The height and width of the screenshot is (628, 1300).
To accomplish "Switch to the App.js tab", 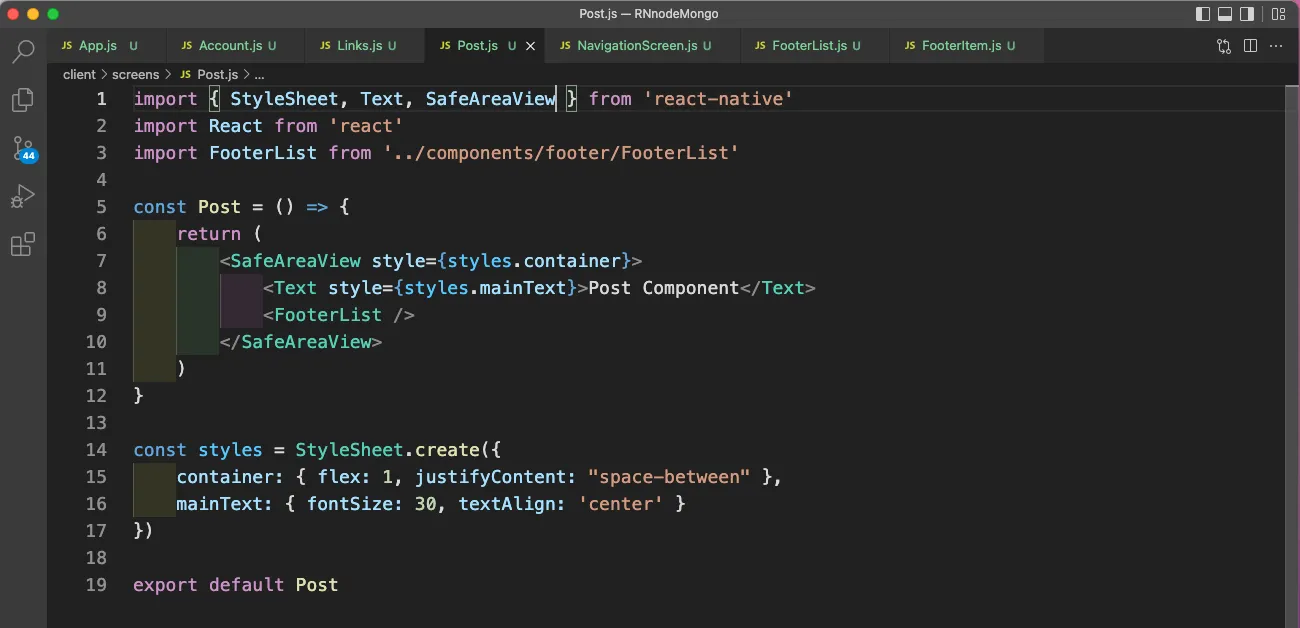I will pos(105,46).
